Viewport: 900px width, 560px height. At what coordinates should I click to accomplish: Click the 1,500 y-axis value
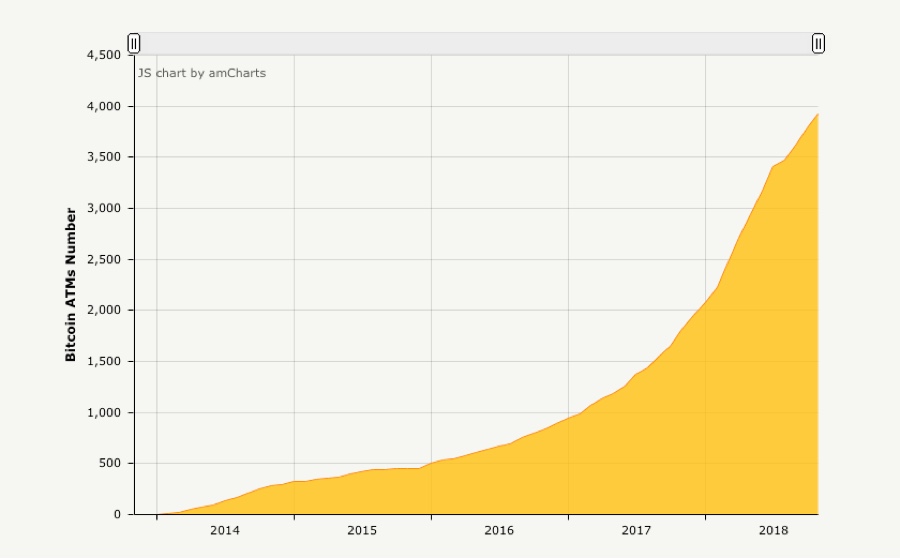104,361
